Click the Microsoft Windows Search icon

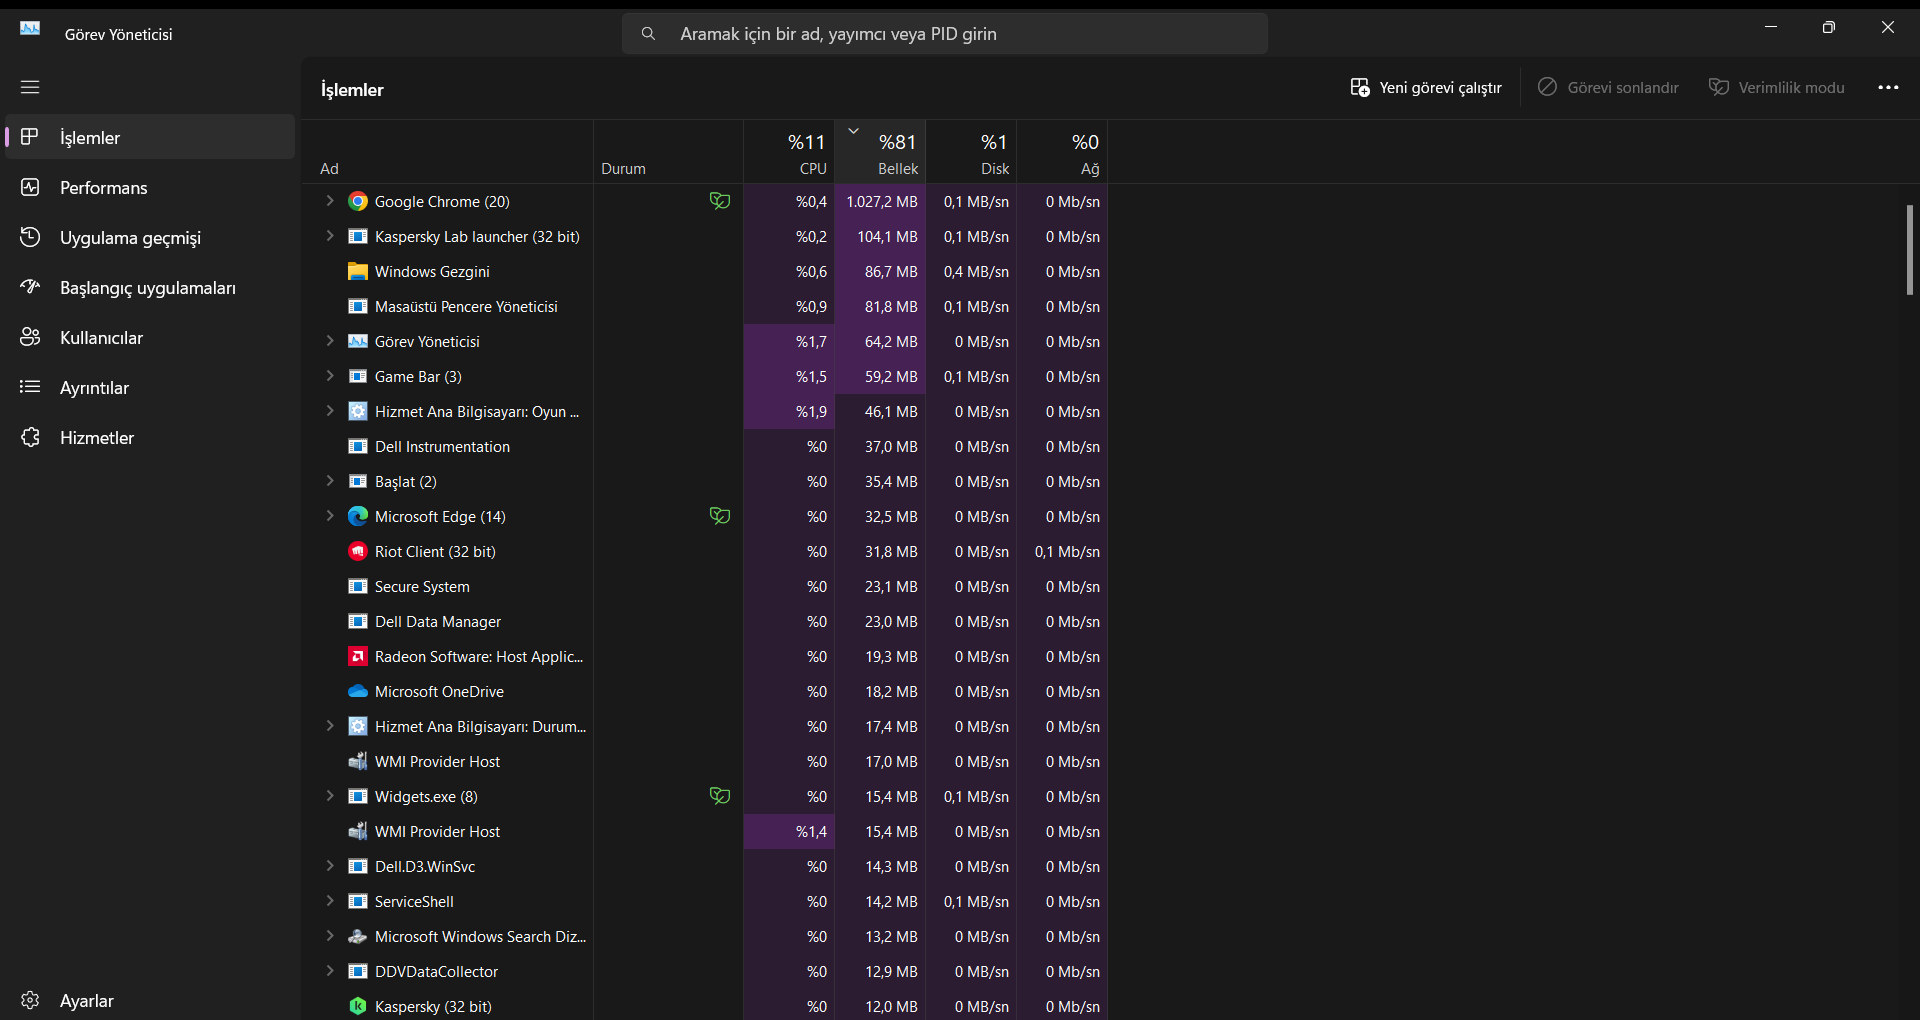(x=358, y=936)
